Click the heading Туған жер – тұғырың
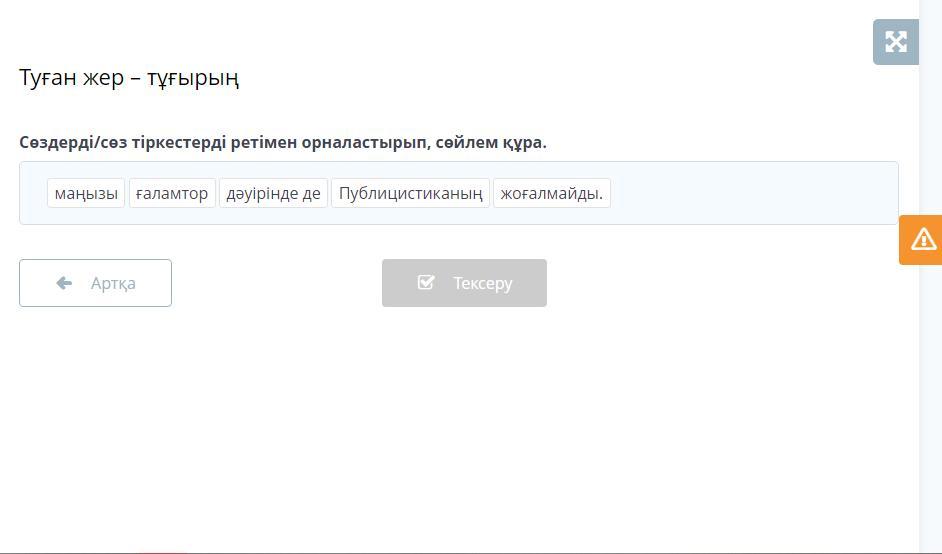The image size is (942, 554). (129, 78)
